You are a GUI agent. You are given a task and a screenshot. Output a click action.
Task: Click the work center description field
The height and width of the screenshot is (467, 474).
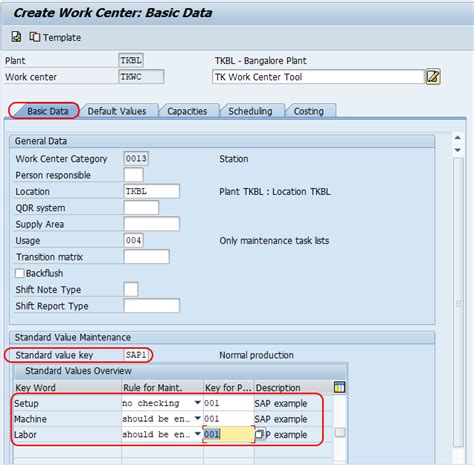pos(318,77)
